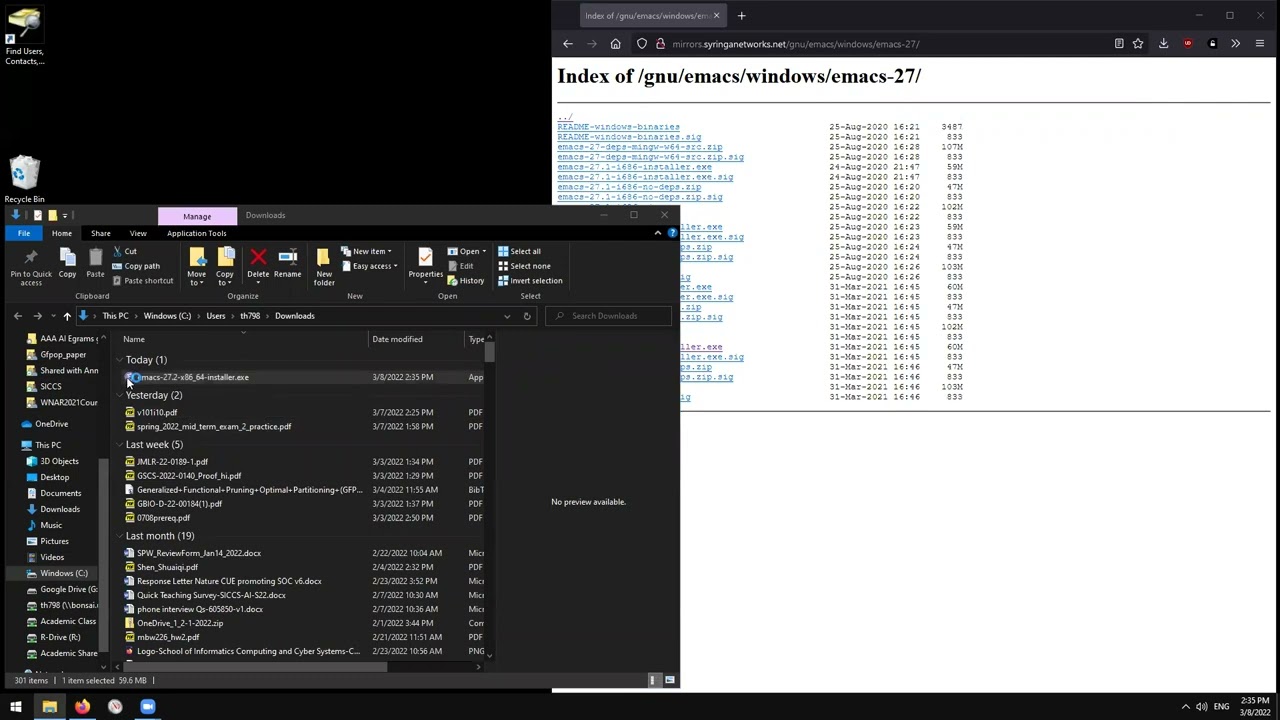Collapse the Last week (5) group
The image size is (1280, 720).
pos(120,445)
